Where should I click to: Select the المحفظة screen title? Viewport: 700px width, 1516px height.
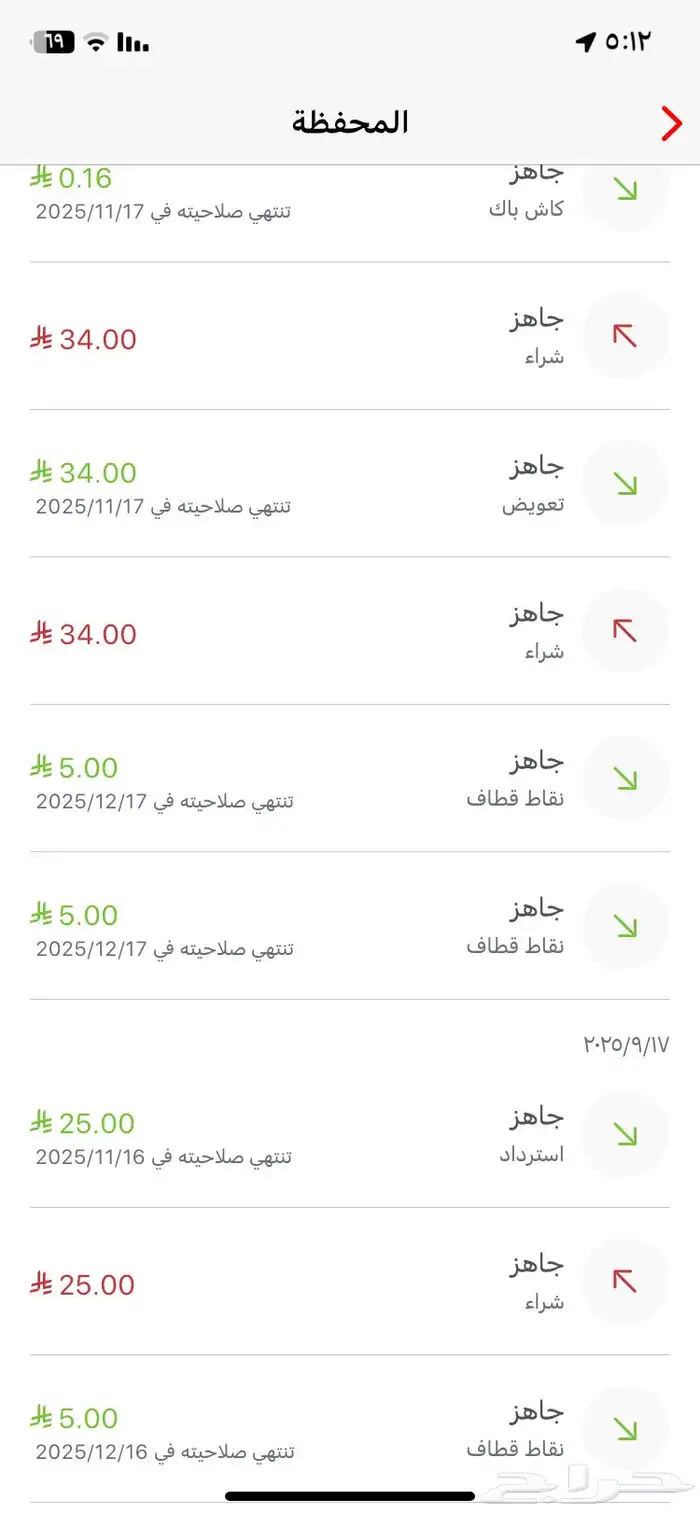tap(349, 121)
